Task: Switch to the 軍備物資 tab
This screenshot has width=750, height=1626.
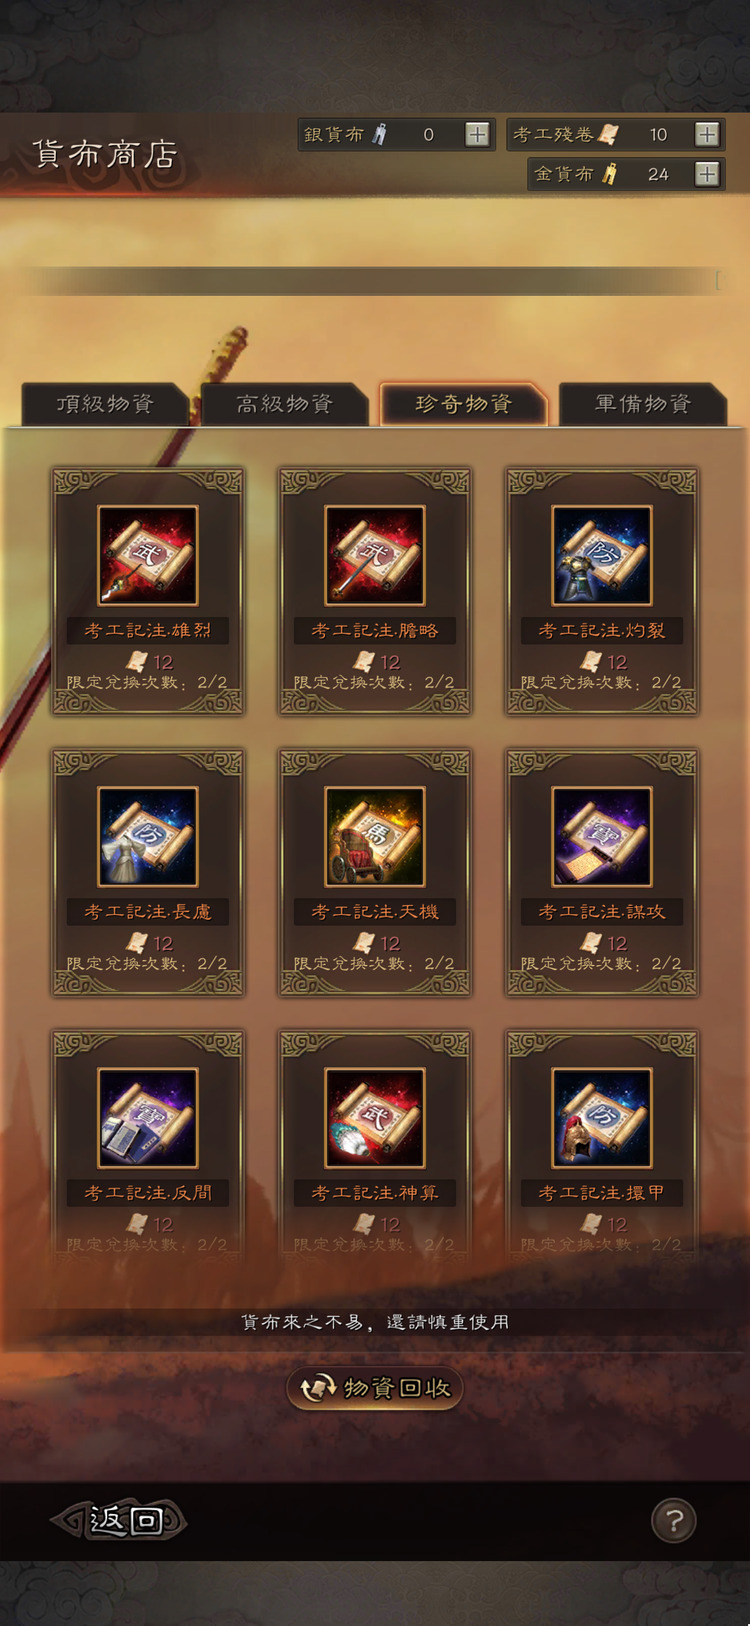Action: click(643, 404)
